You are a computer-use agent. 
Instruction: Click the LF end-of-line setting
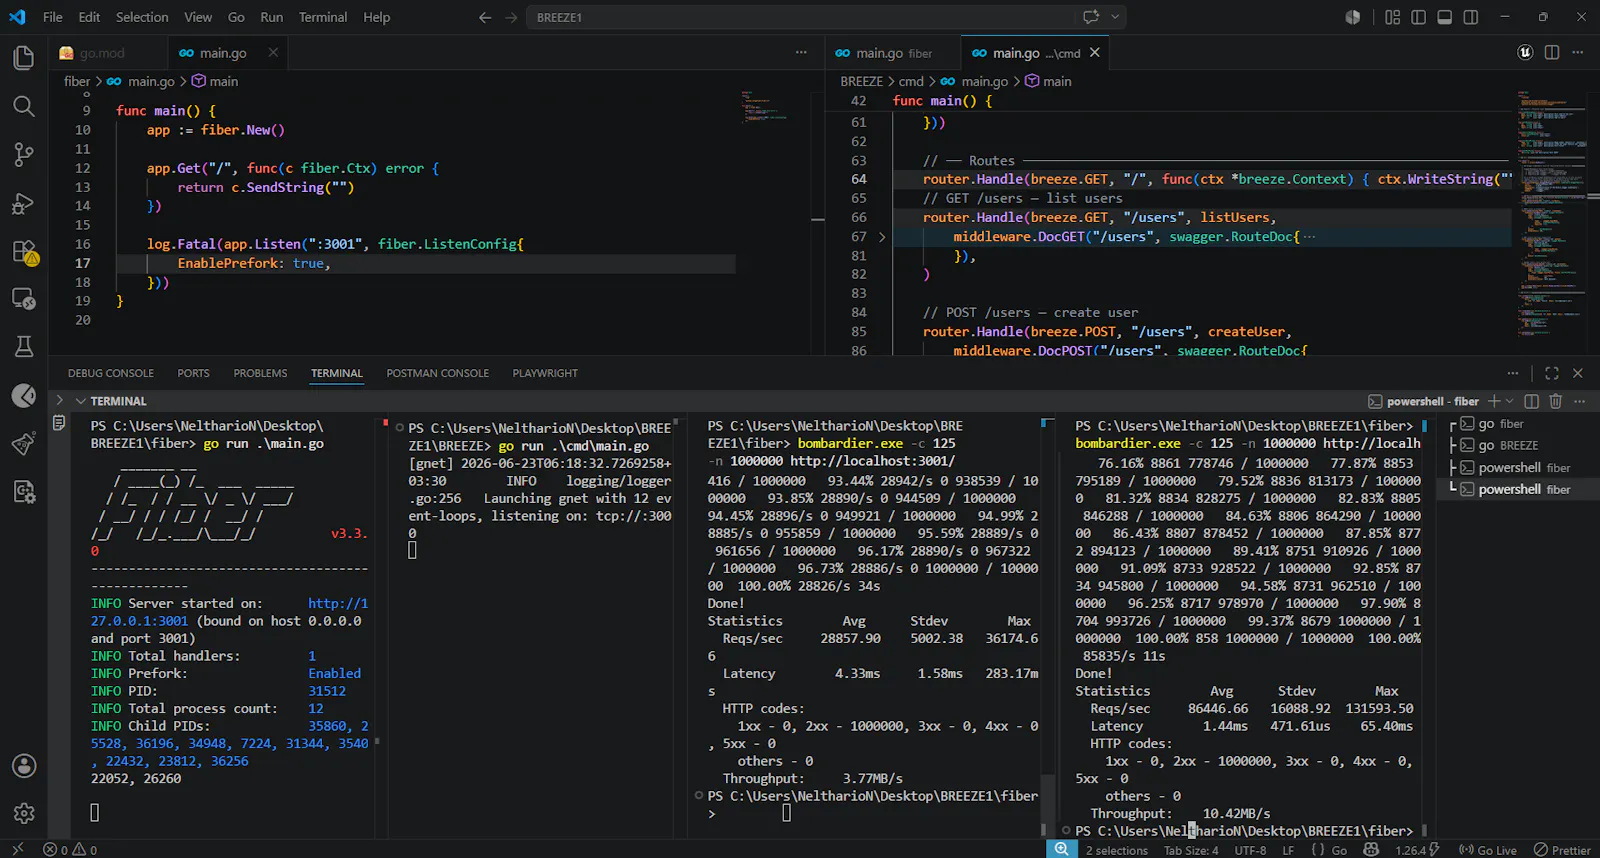1288,850
